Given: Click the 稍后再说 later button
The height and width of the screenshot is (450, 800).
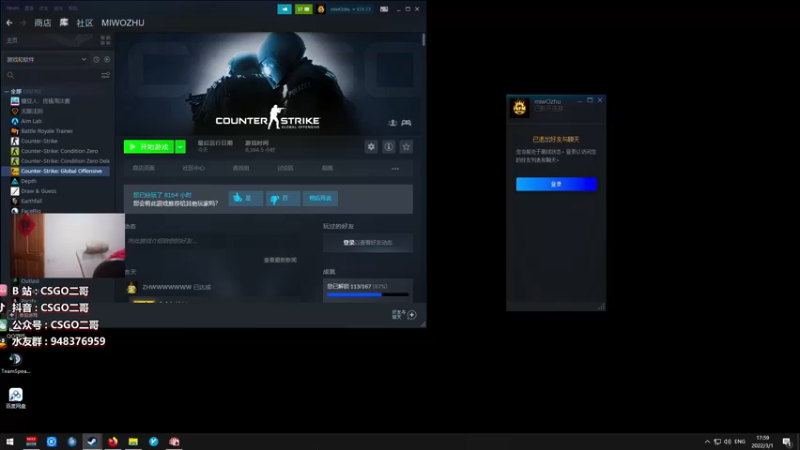Looking at the screenshot, I should 320,198.
